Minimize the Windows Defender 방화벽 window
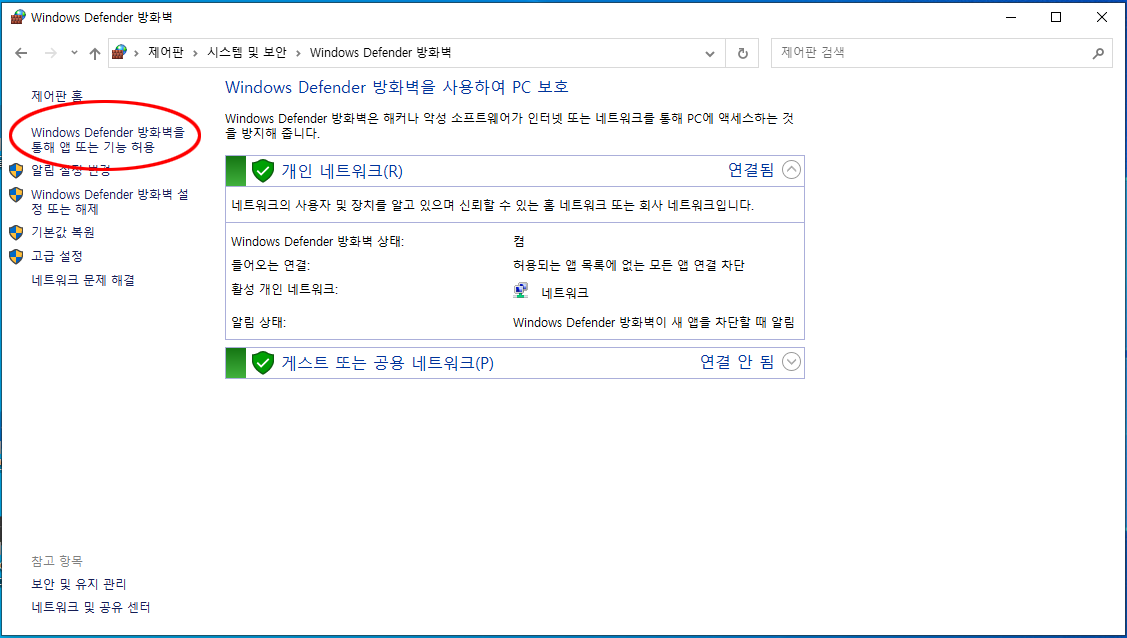 coord(1011,17)
